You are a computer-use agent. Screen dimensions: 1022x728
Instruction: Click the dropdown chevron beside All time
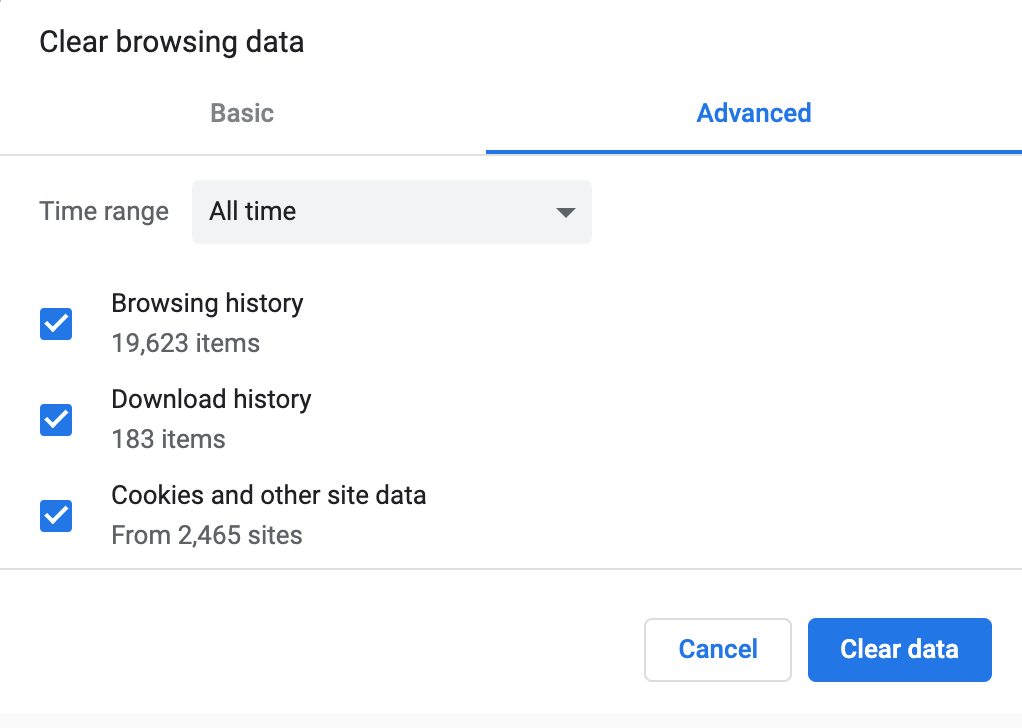[565, 212]
